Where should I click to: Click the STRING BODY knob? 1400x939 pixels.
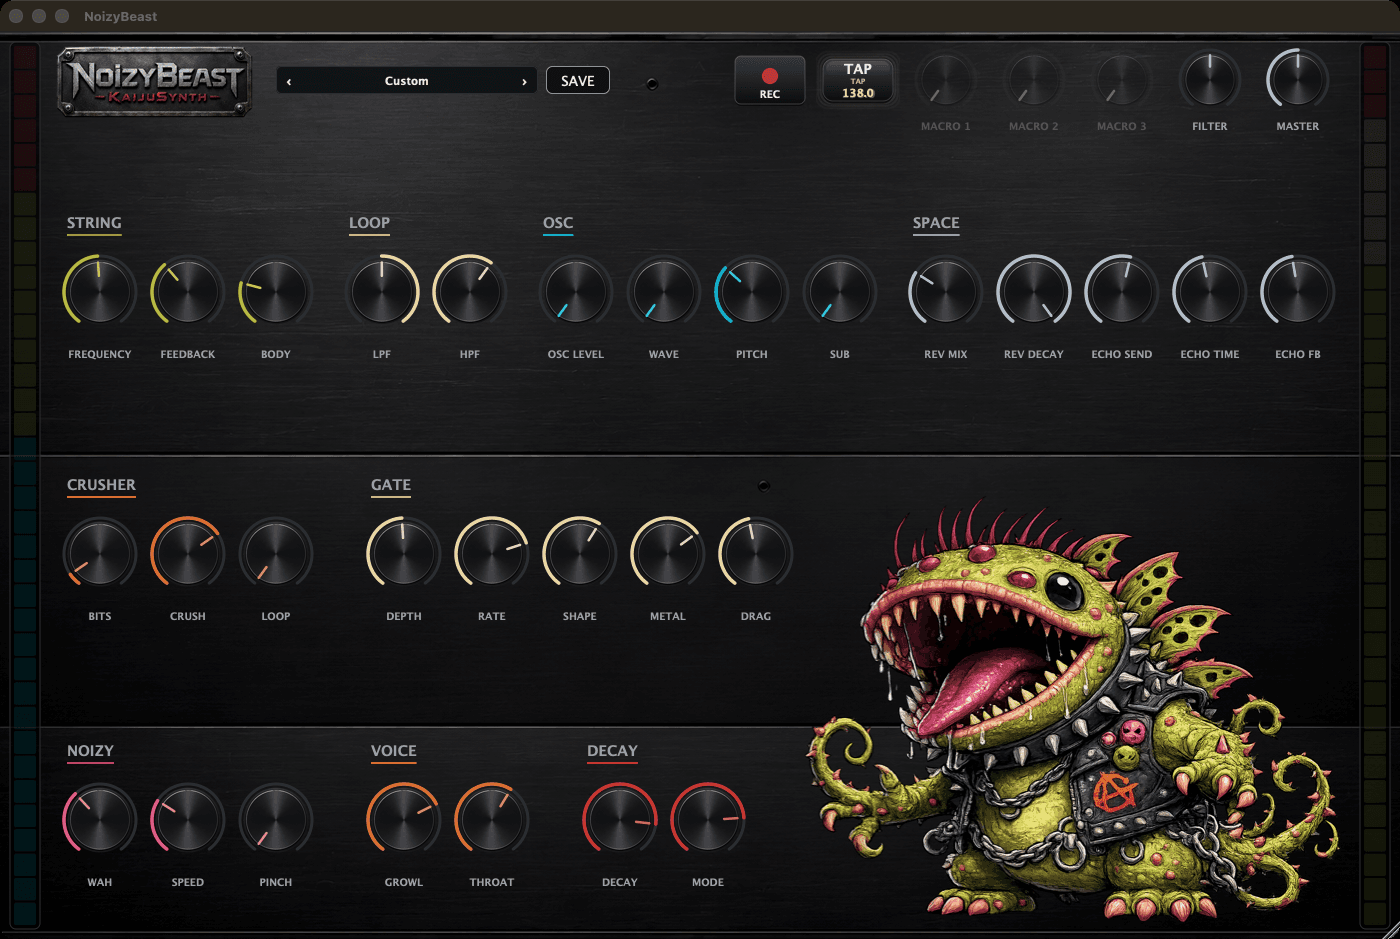[x=276, y=292]
